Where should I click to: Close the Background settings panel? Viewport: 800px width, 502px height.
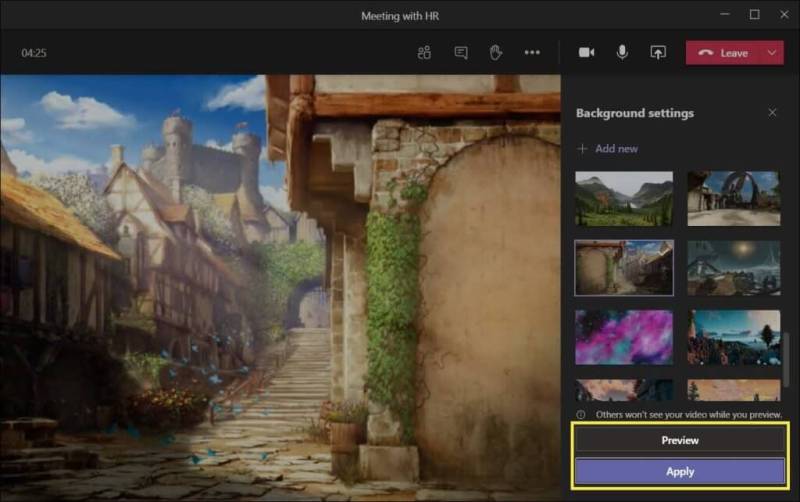[x=772, y=113]
